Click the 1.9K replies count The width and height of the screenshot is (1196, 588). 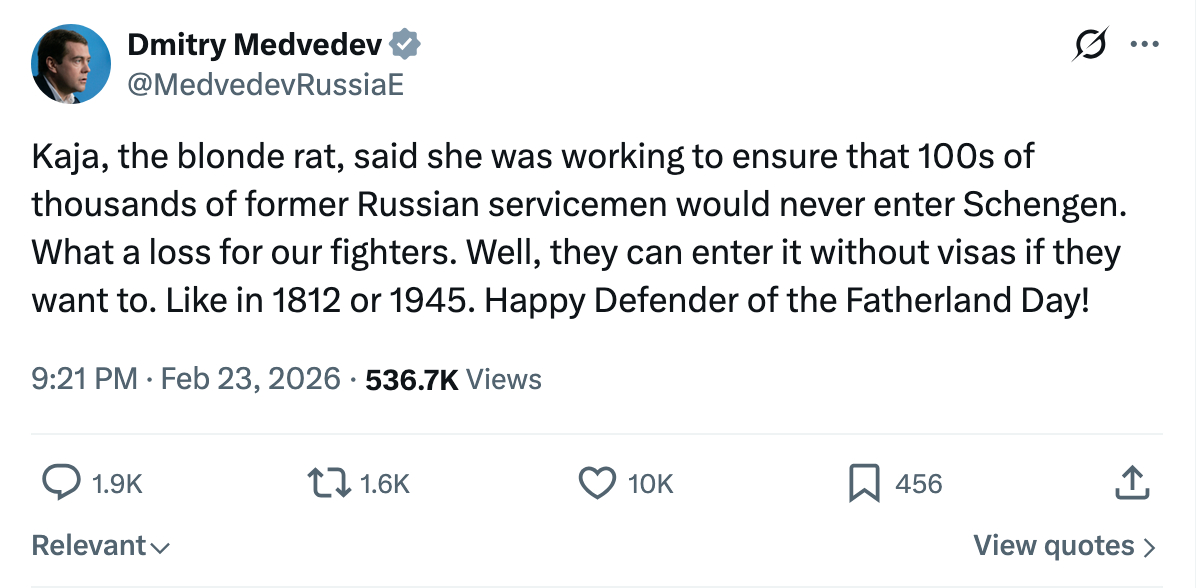[118, 484]
